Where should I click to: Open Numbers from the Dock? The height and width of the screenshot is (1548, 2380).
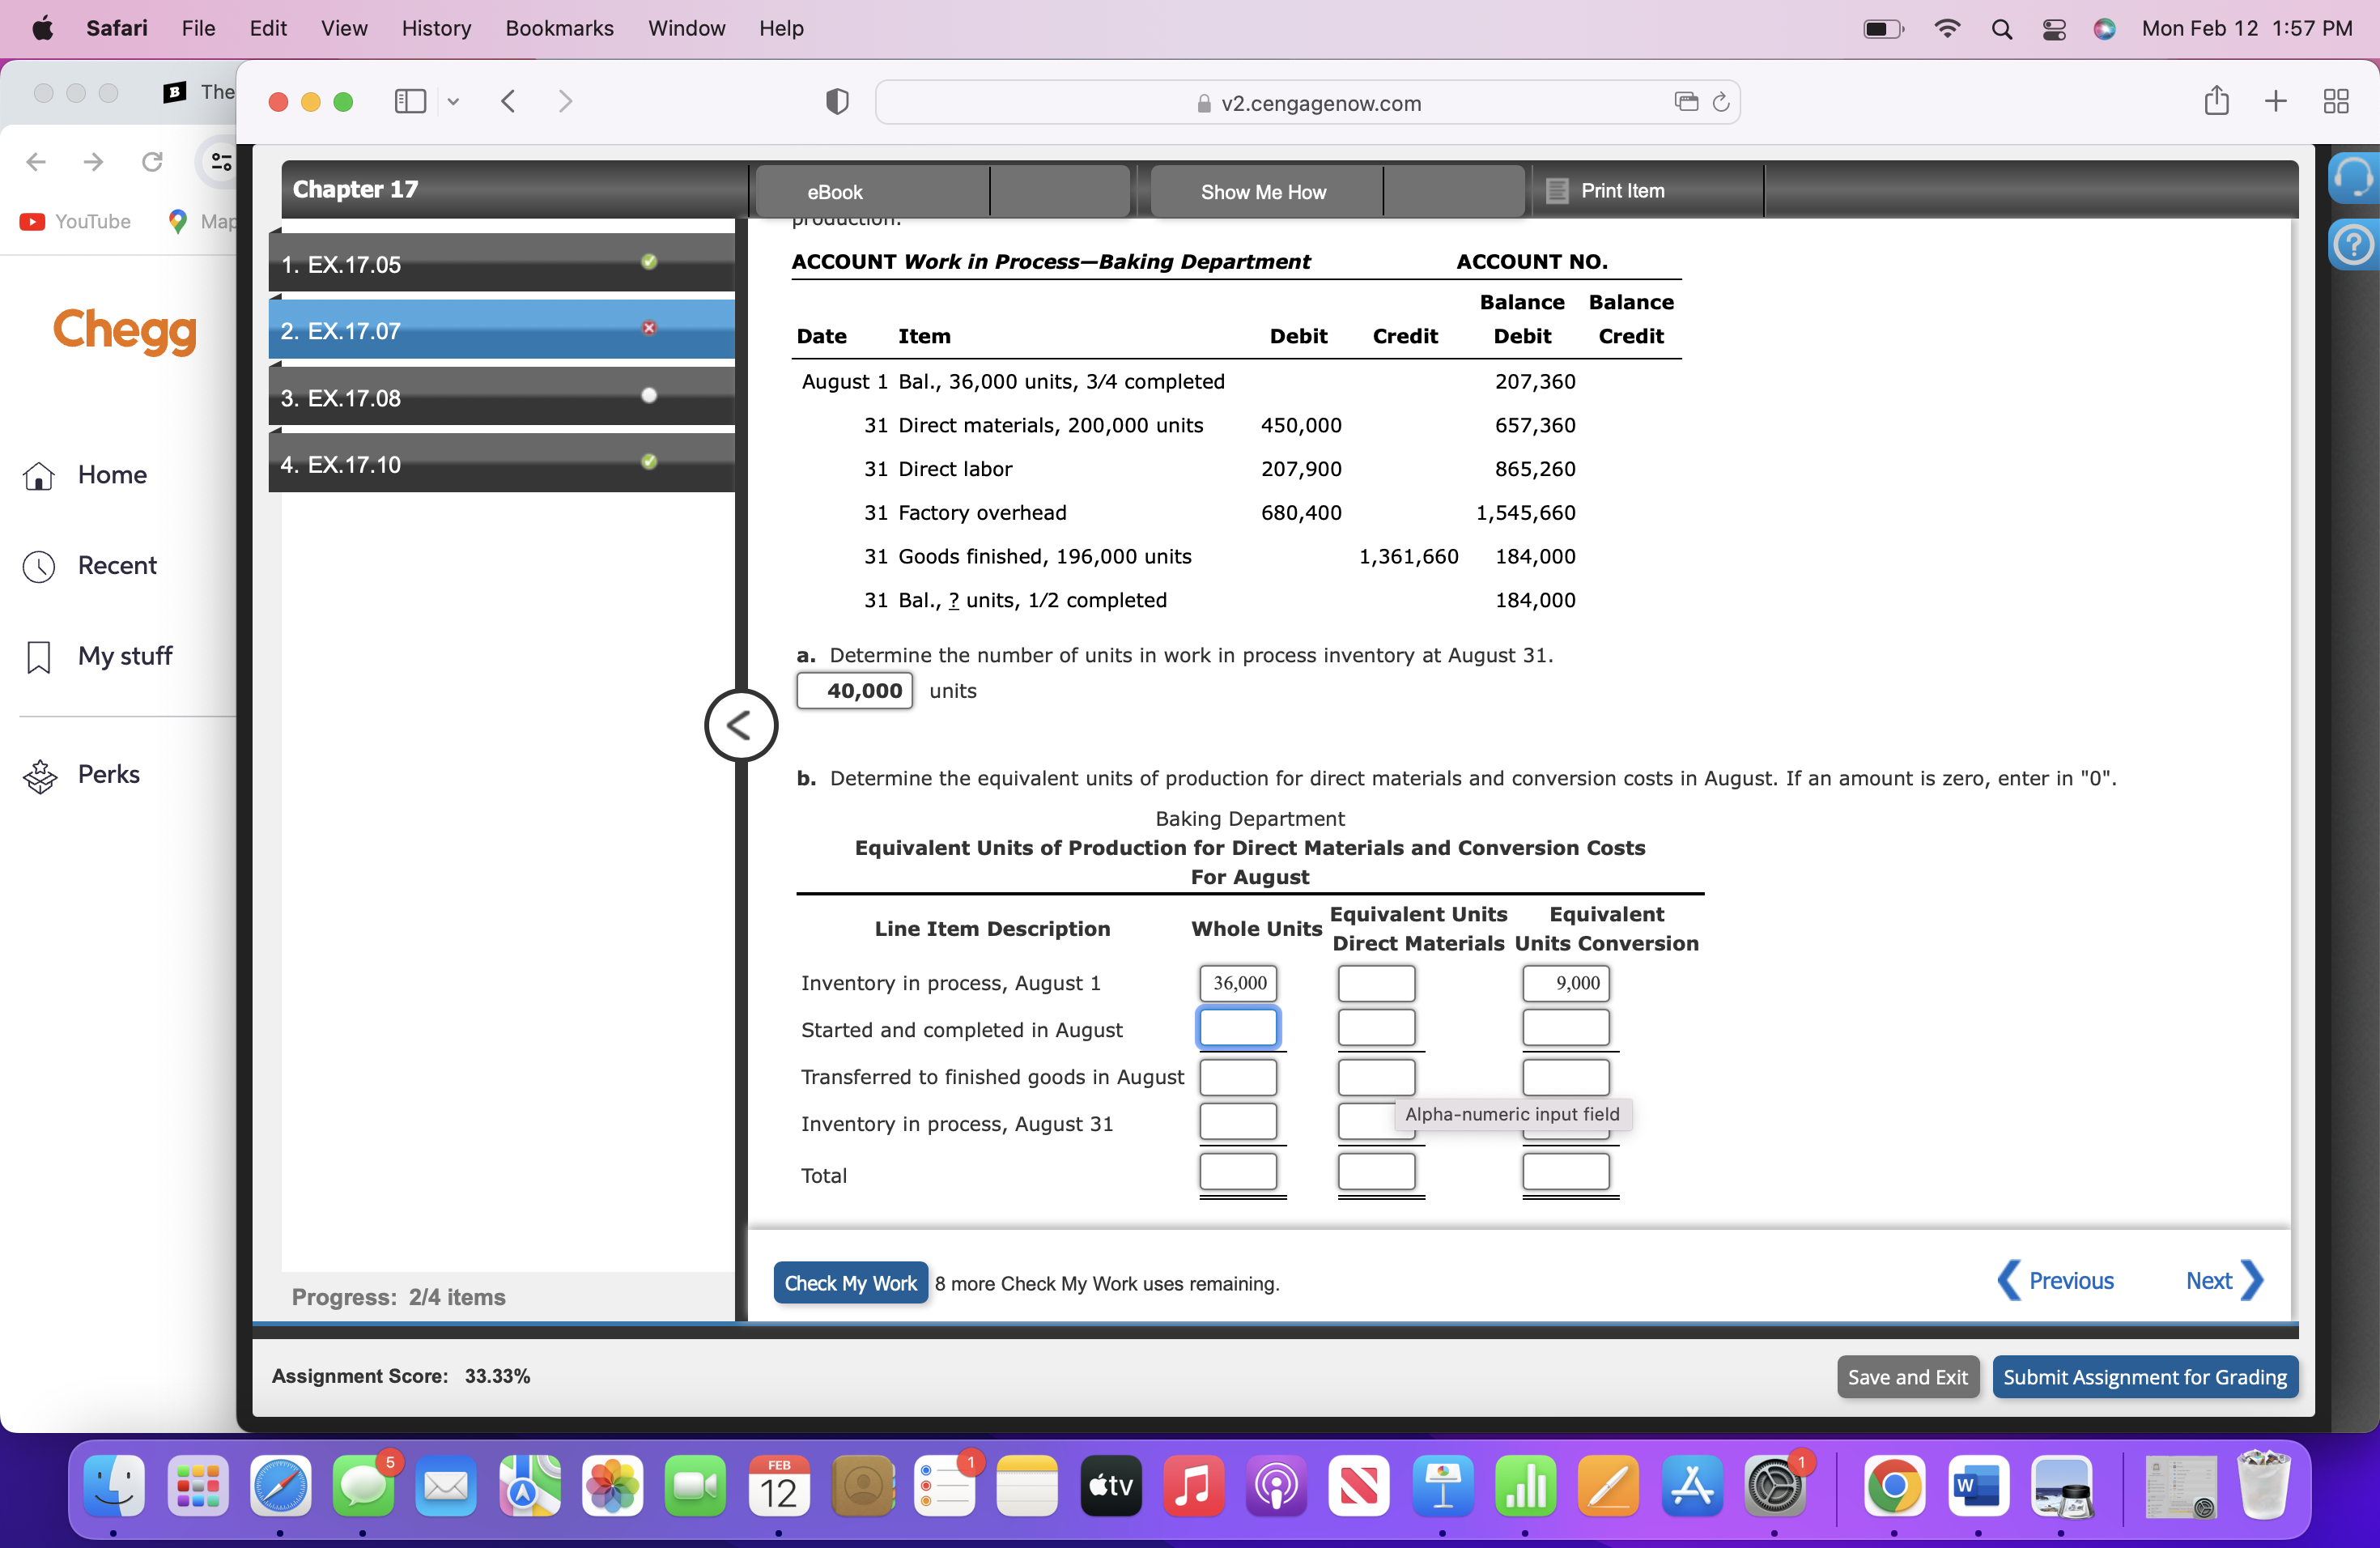point(1525,1486)
